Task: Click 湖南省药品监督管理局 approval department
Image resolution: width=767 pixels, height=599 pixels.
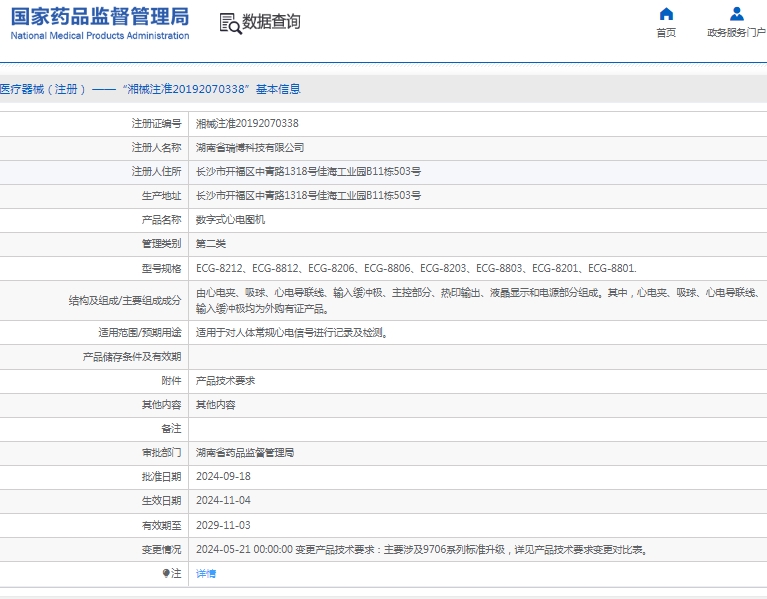Action: pos(245,452)
